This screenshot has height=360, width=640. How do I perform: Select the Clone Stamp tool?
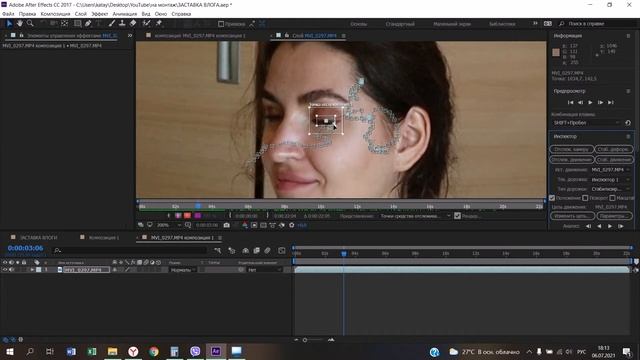click(x=122, y=24)
